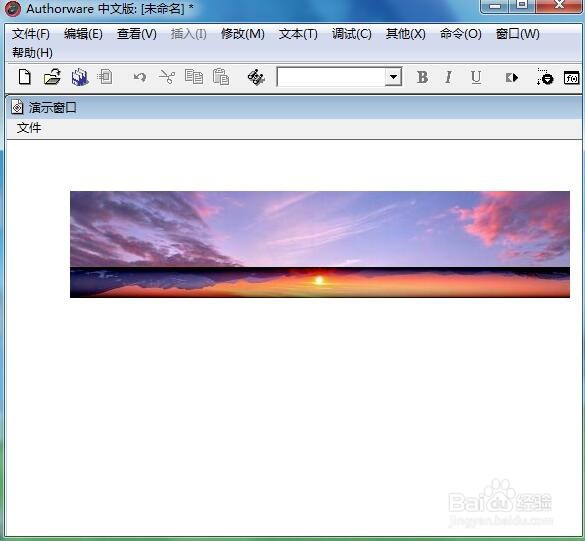Open the 其他(X) menu
Image resolution: width=585 pixels, height=541 pixels.
point(406,34)
